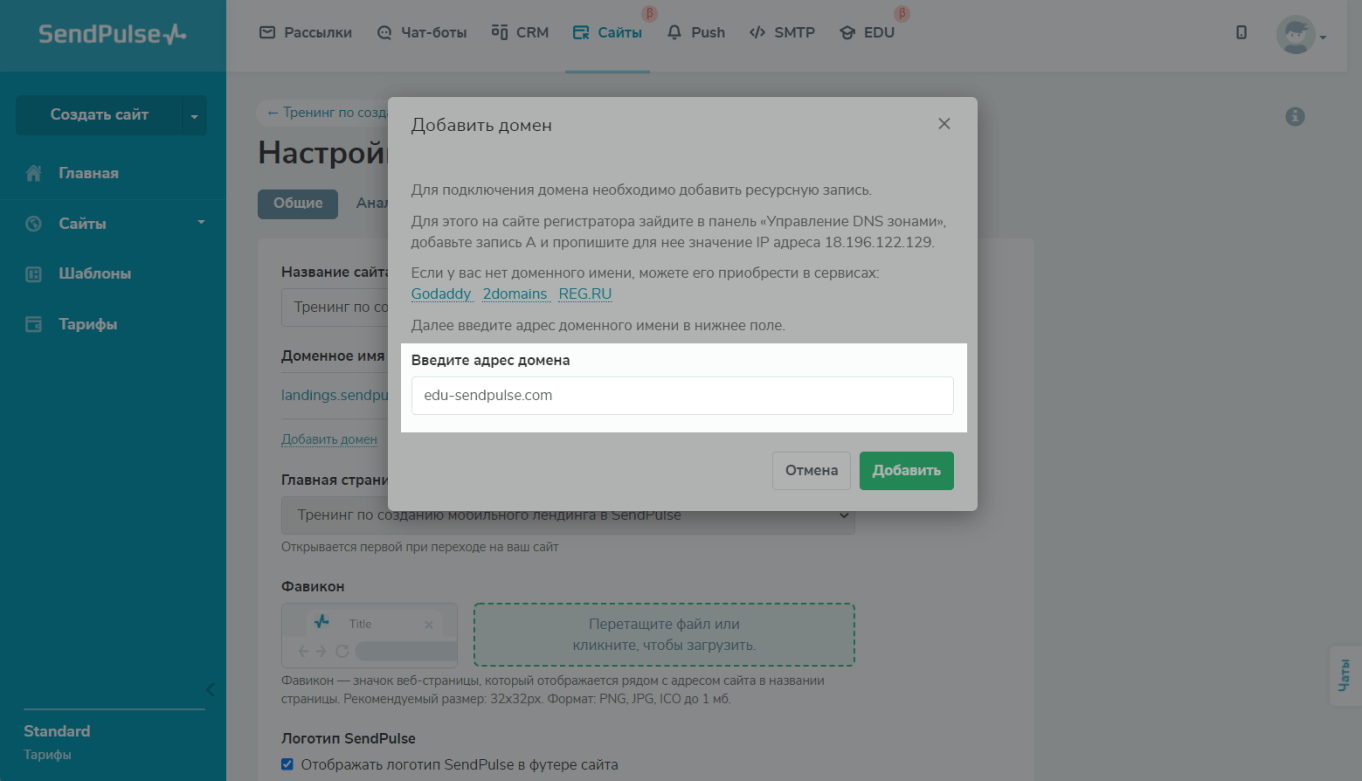The image size is (1362, 781).
Task: Click the Добавить домен link on page
Action: click(x=329, y=440)
